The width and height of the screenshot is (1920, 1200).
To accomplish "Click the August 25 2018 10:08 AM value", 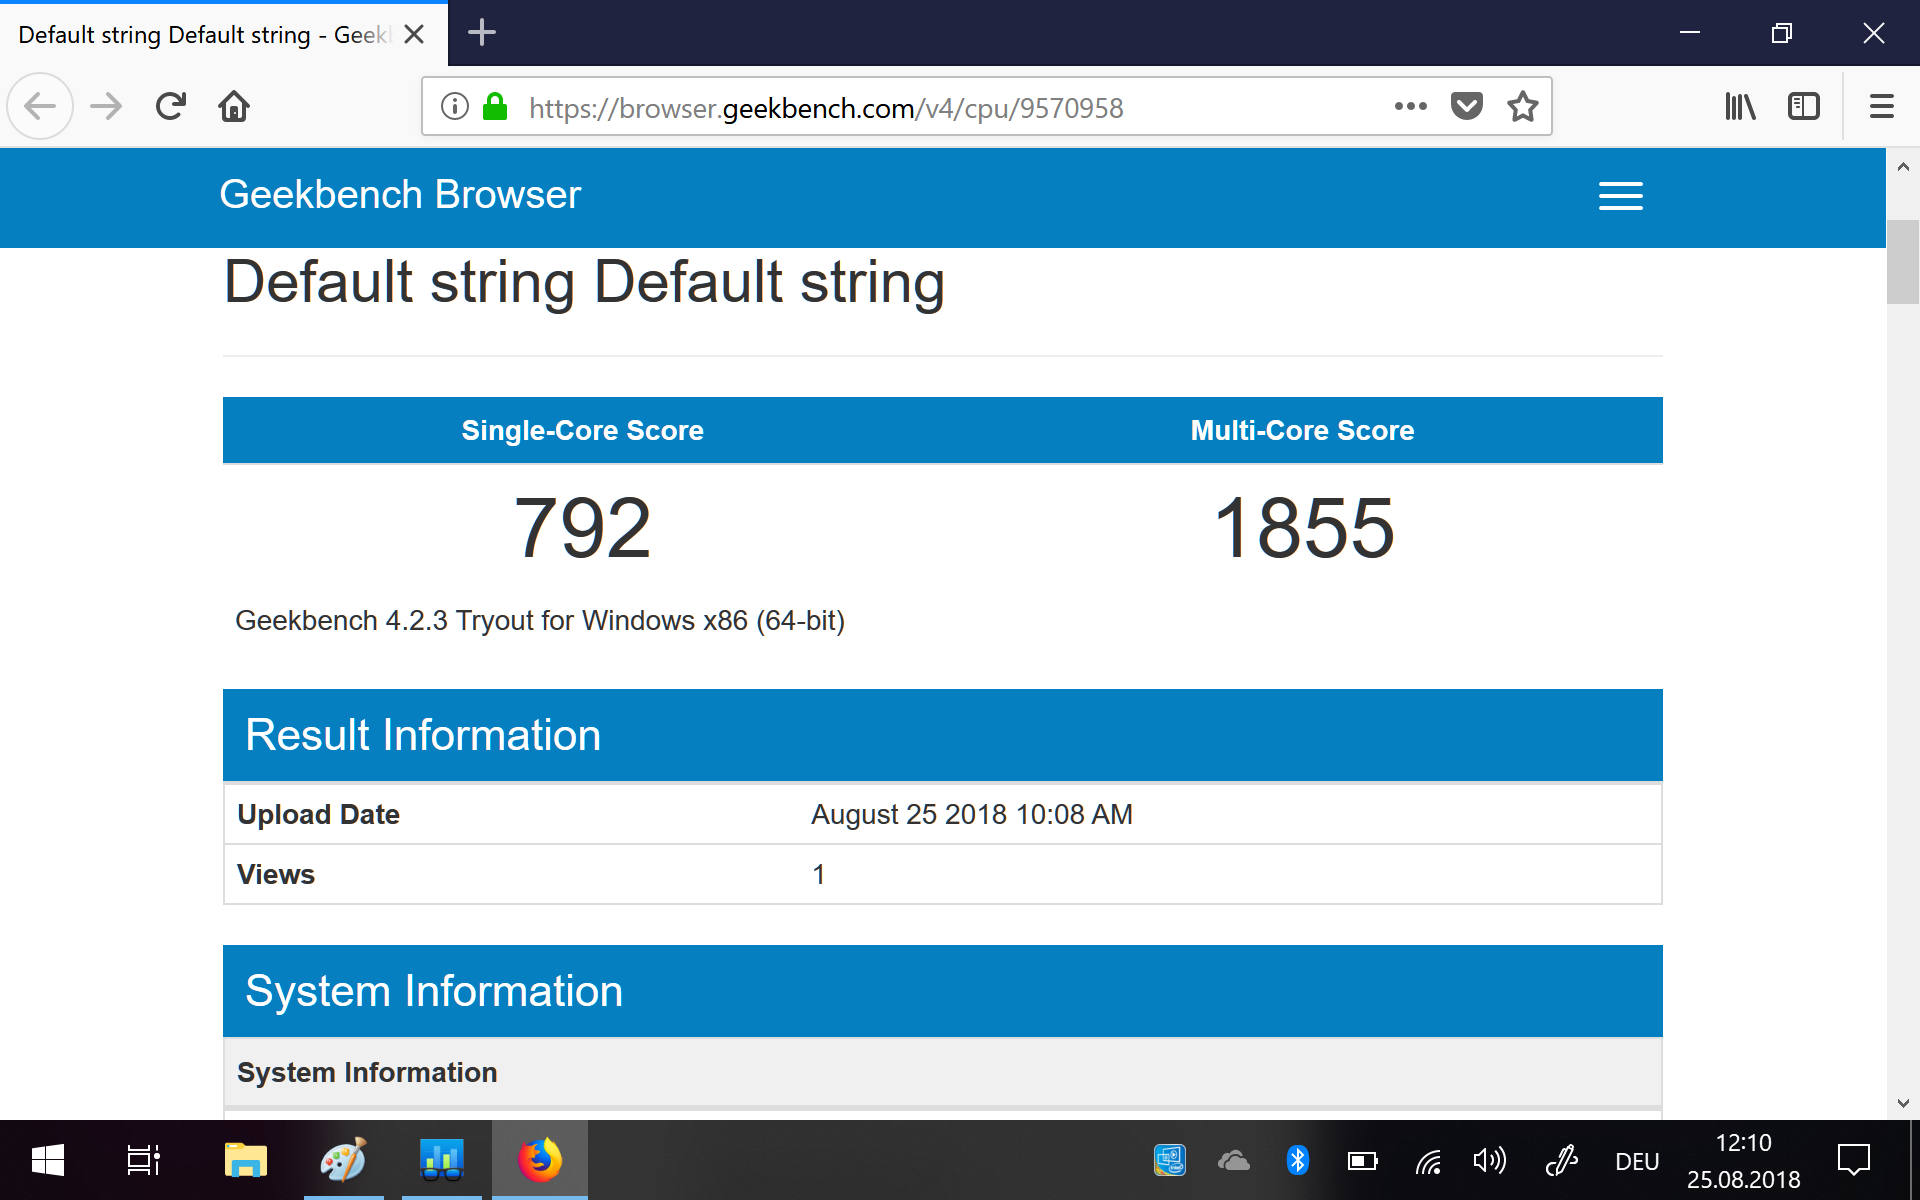I will [972, 814].
